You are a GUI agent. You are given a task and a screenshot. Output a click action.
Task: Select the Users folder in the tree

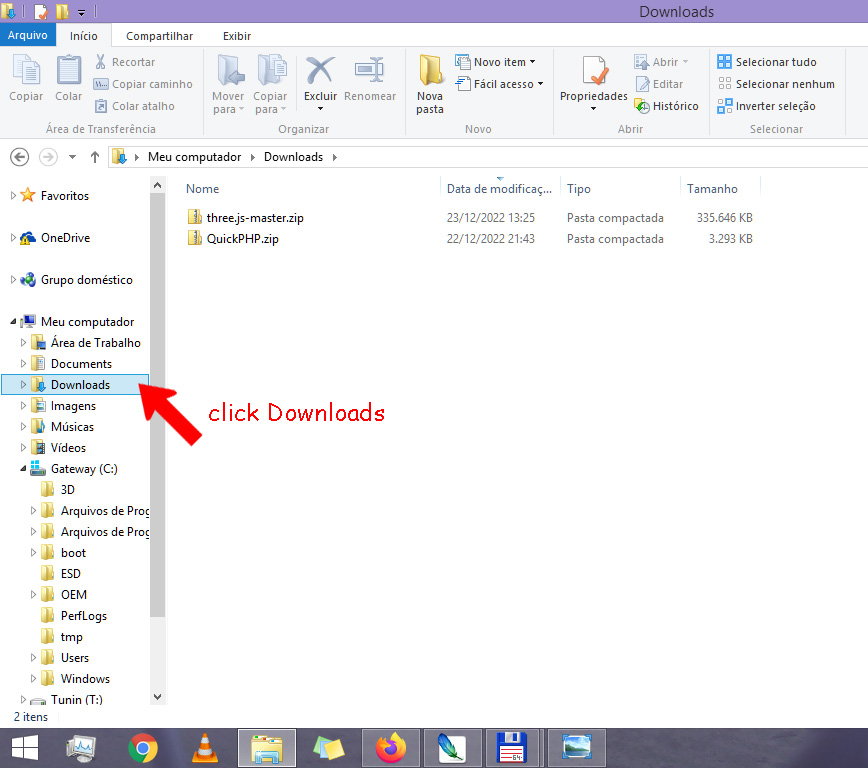coord(75,658)
